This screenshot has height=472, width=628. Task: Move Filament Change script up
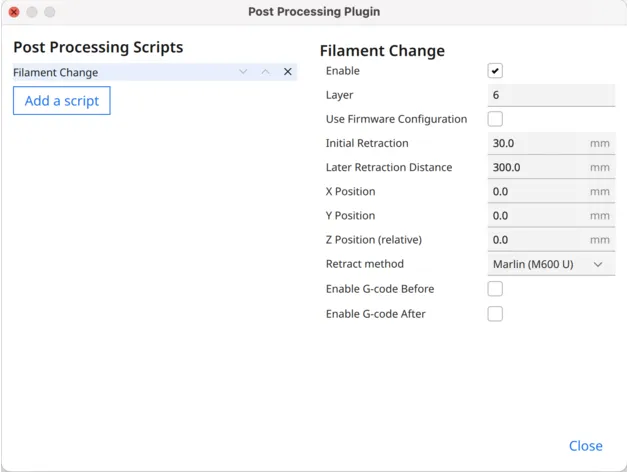(265, 72)
